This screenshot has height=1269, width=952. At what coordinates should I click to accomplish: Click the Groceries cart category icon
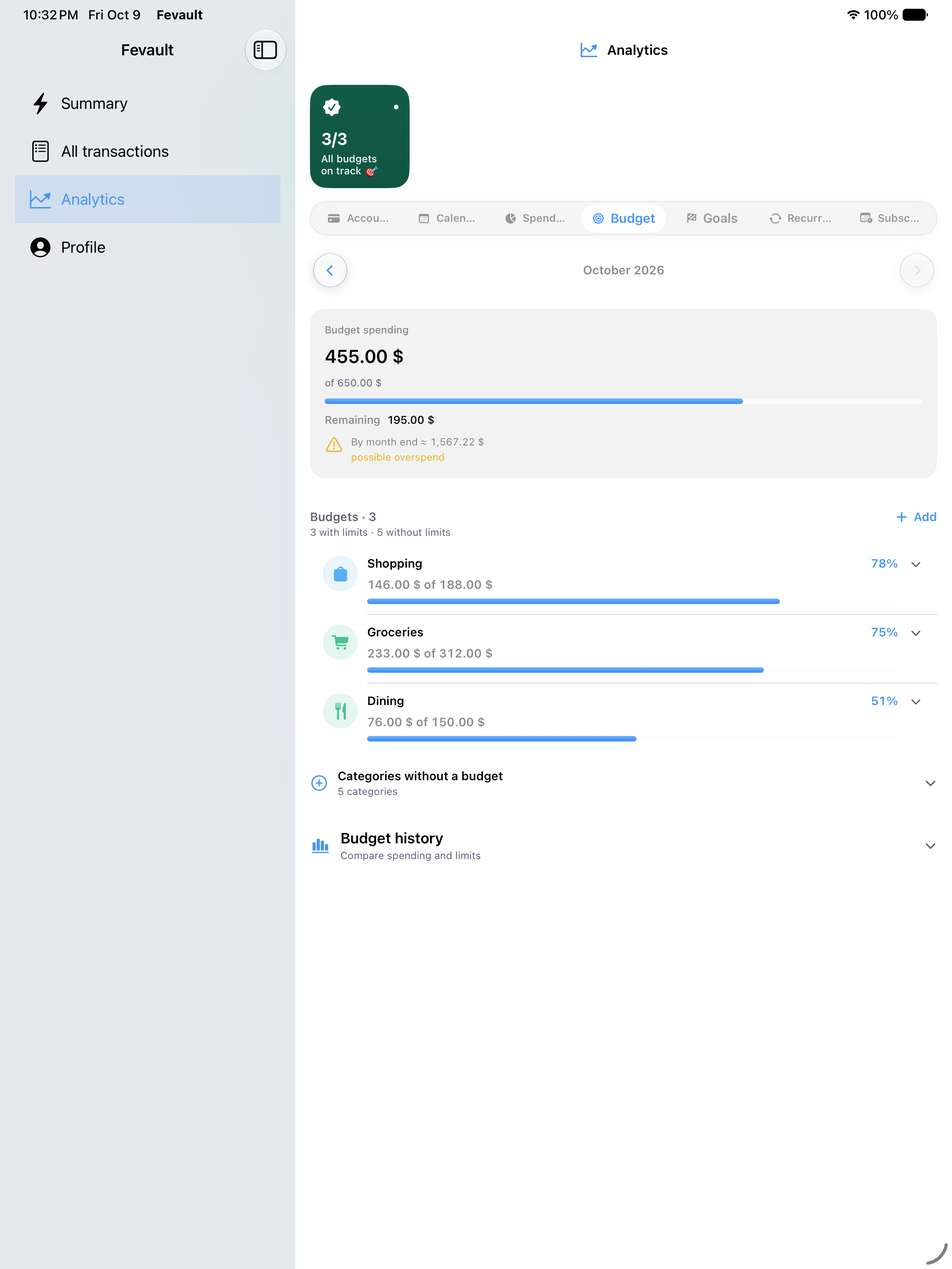pyautogui.click(x=340, y=643)
